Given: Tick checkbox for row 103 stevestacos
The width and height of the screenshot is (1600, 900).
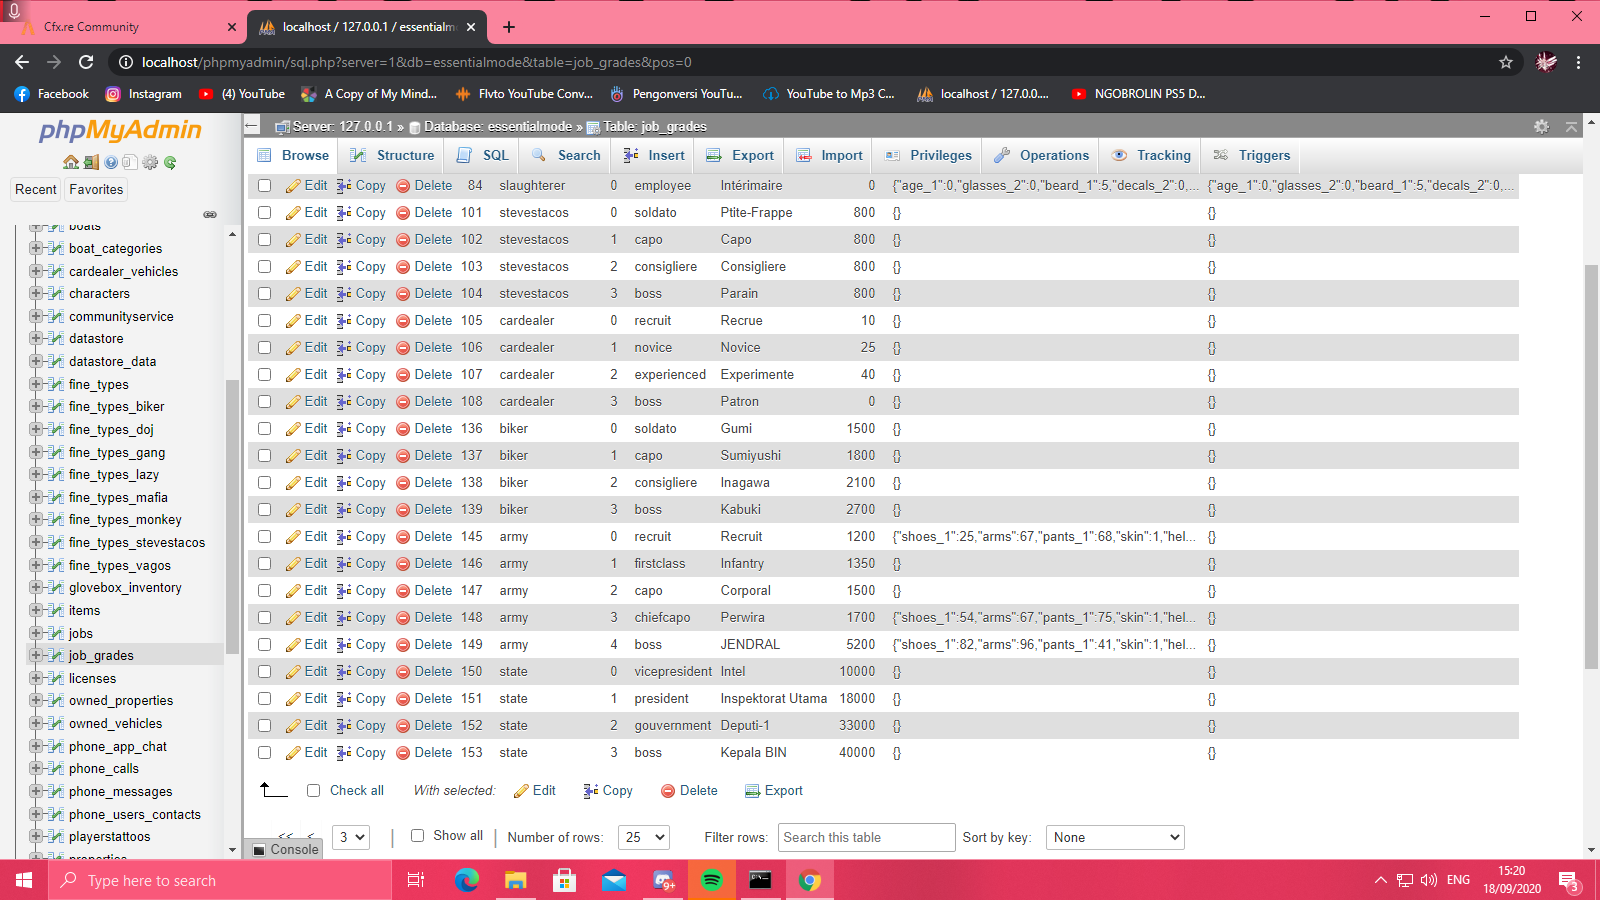Looking at the screenshot, I should pos(265,267).
